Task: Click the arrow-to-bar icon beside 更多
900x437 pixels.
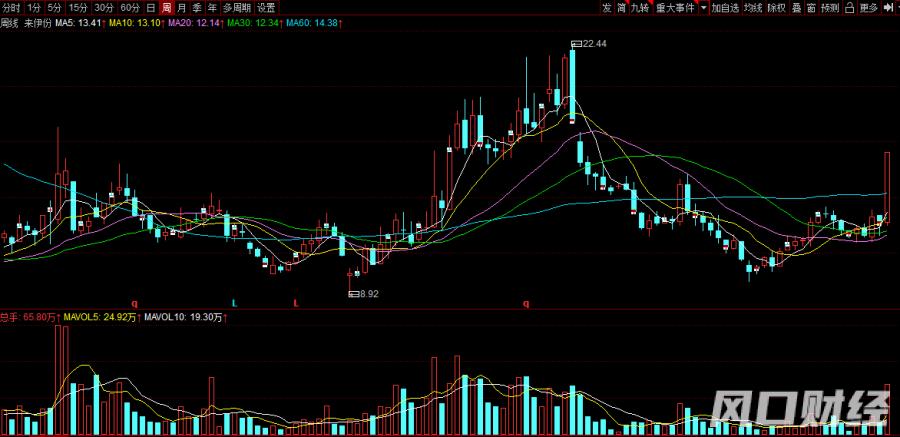Action: pos(890,8)
